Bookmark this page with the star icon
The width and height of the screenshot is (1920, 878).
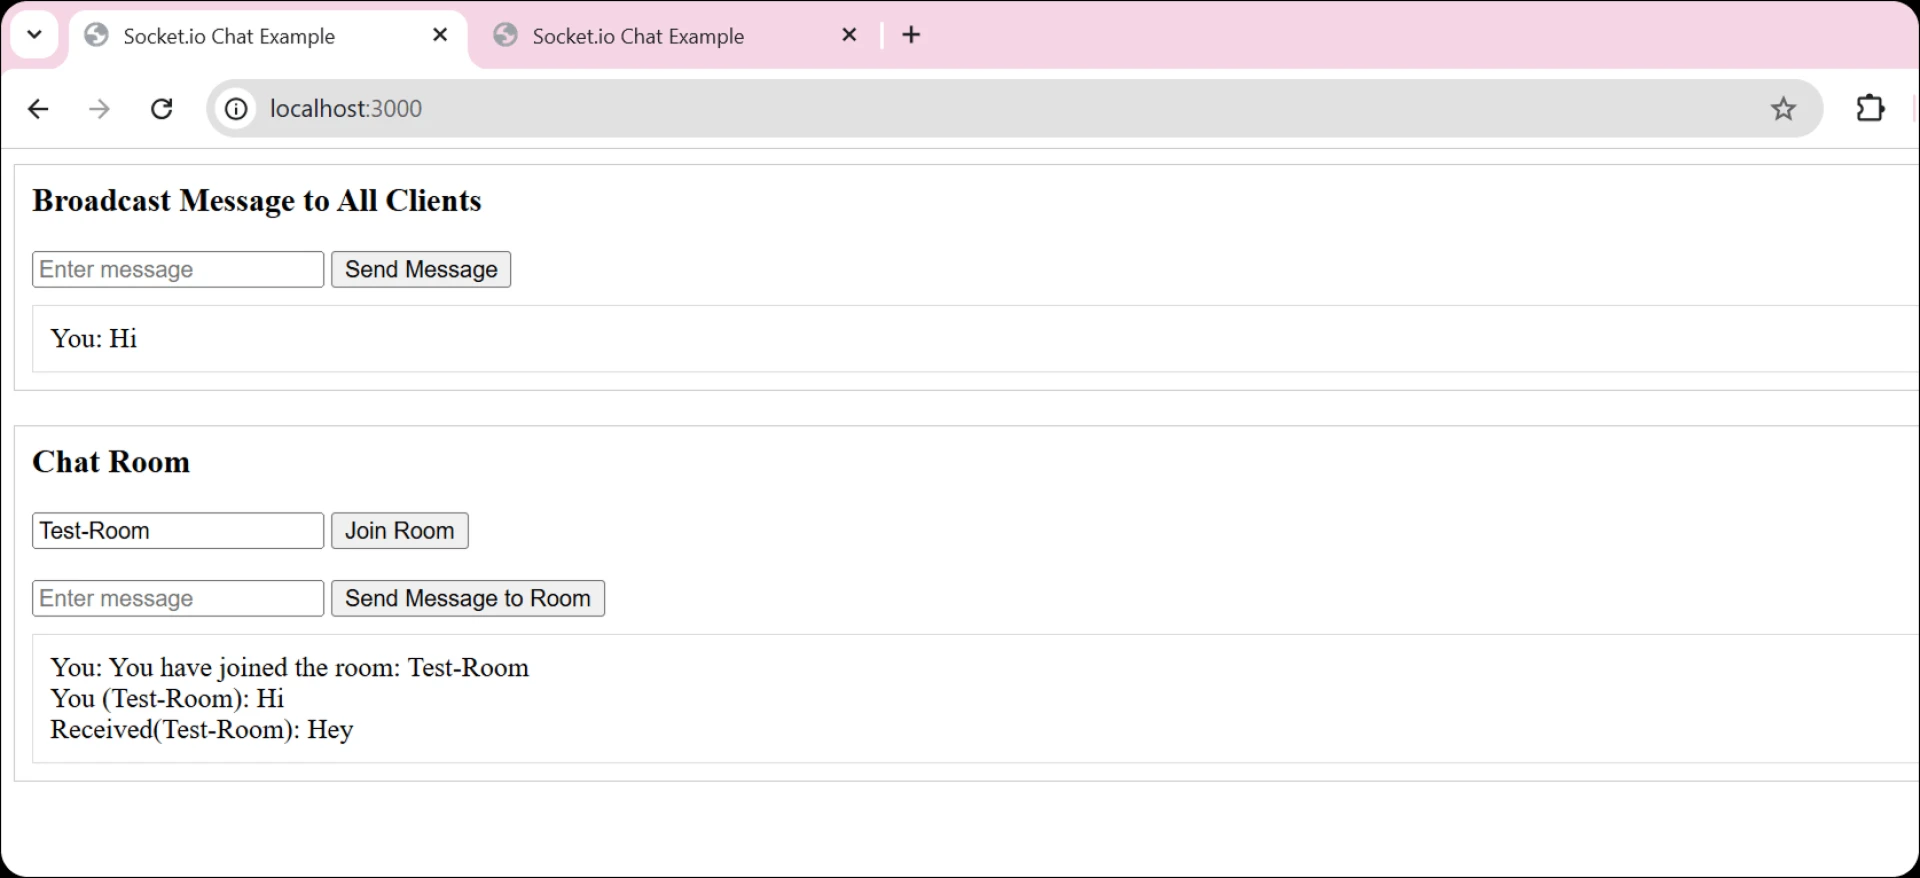click(x=1783, y=109)
